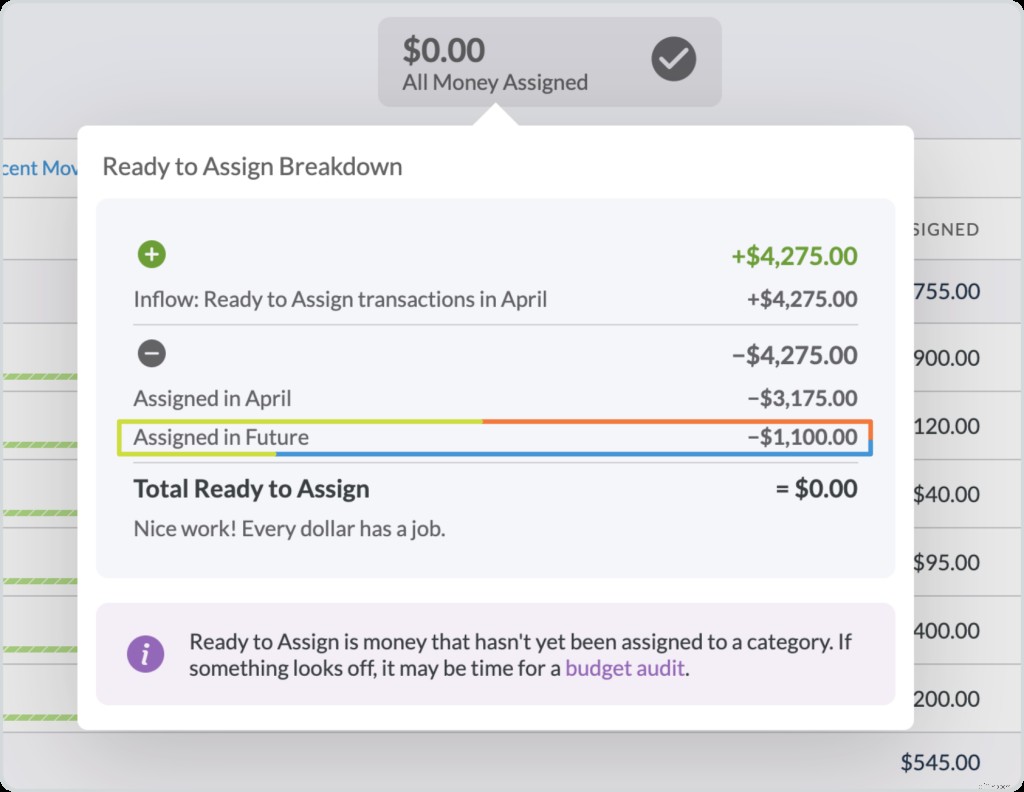Image resolution: width=1024 pixels, height=792 pixels.
Task: Click the gray minus outflow icon
Action: click(151, 354)
